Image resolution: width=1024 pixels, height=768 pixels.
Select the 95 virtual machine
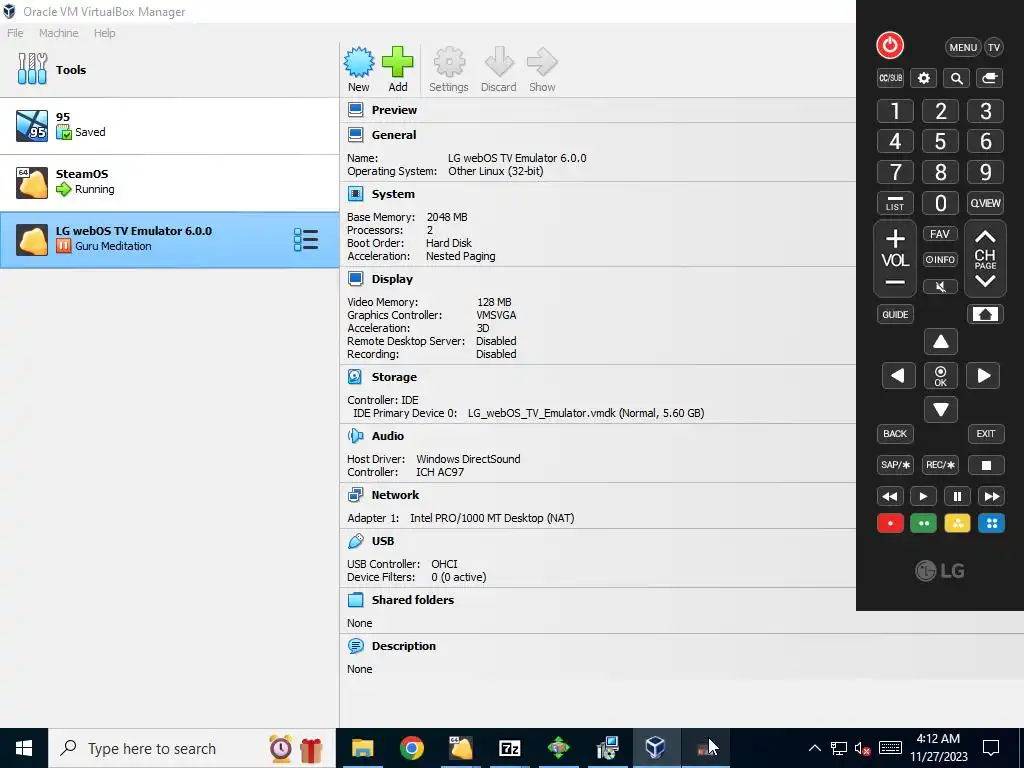point(169,125)
